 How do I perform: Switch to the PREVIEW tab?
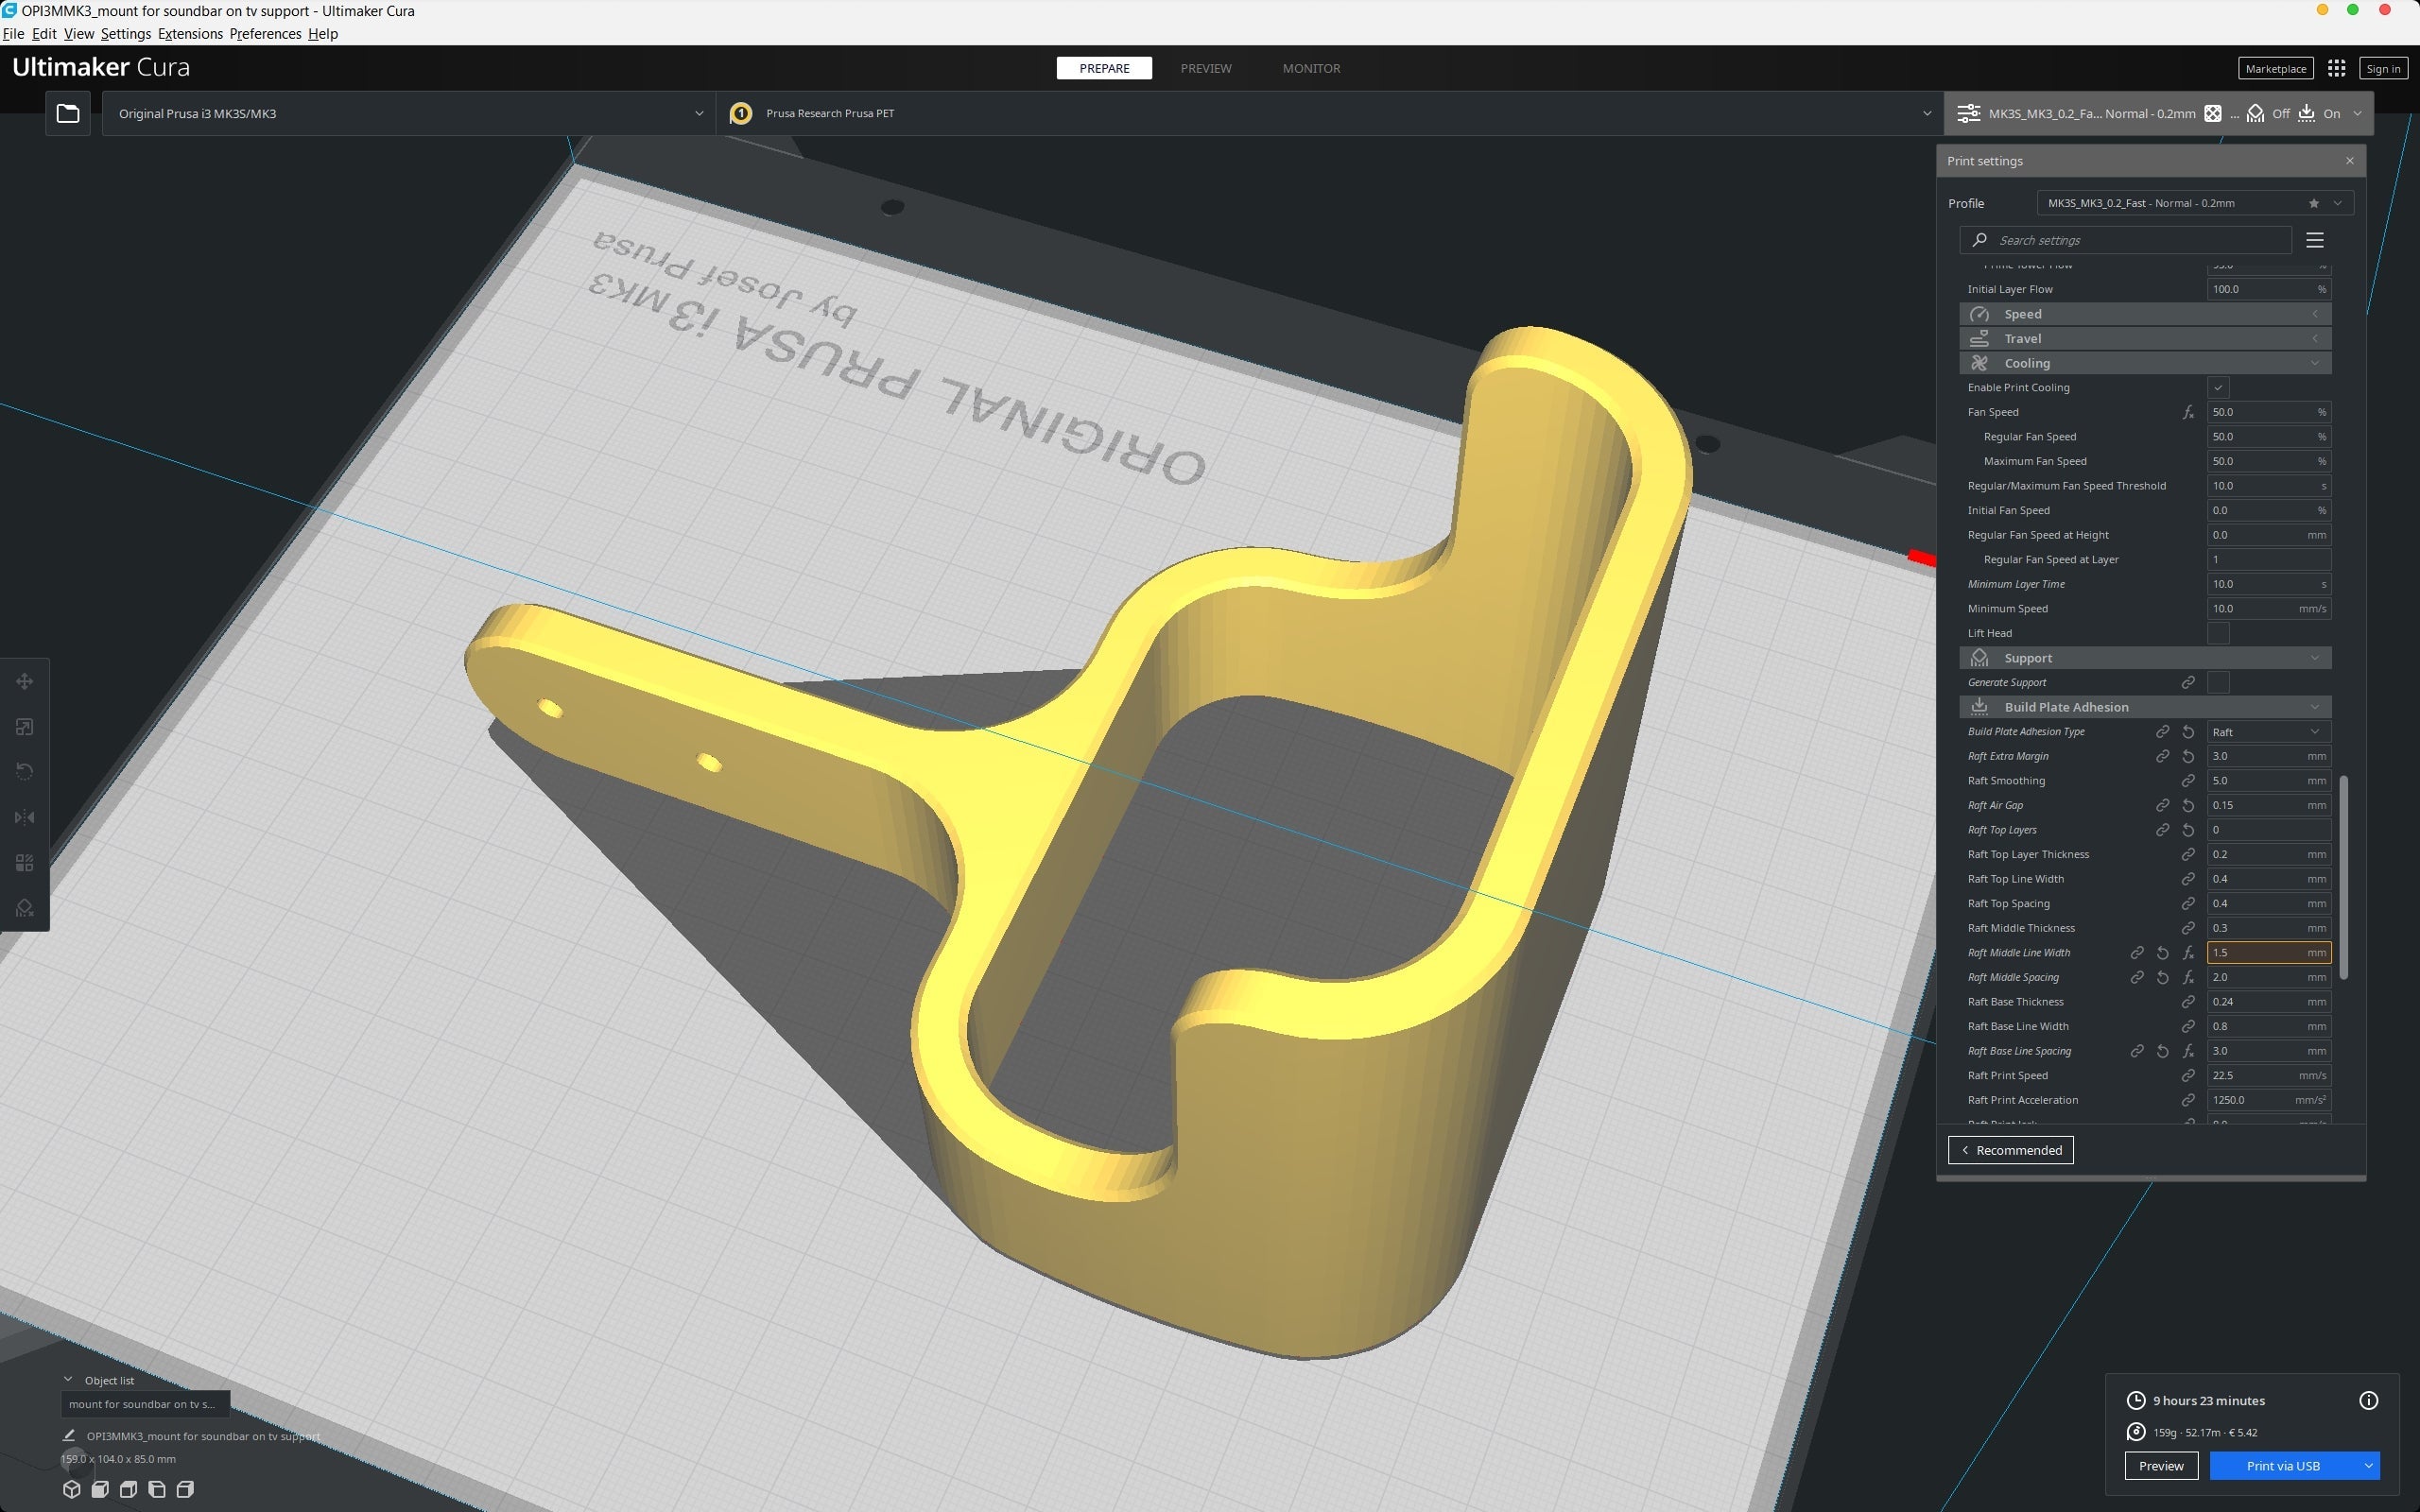pyautogui.click(x=1205, y=68)
